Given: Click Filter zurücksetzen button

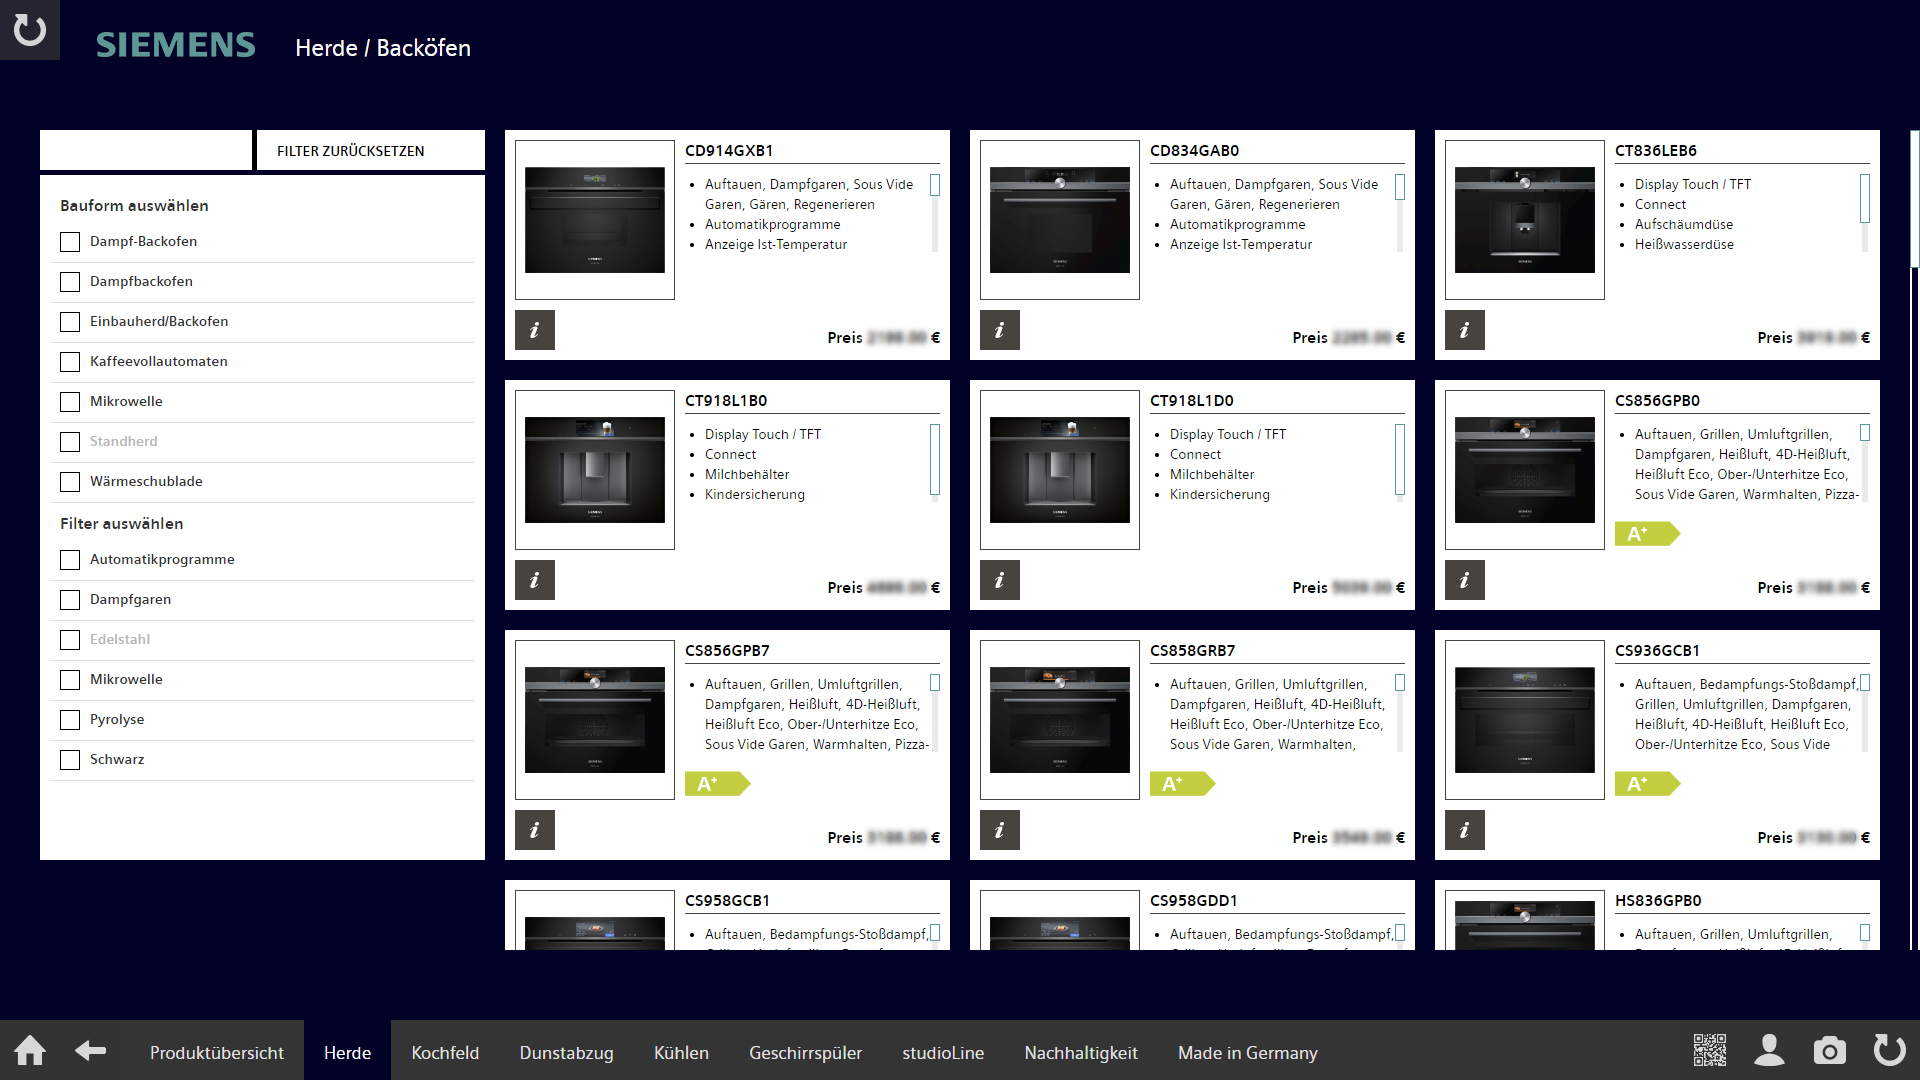Looking at the screenshot, I should tap(370, 151).
